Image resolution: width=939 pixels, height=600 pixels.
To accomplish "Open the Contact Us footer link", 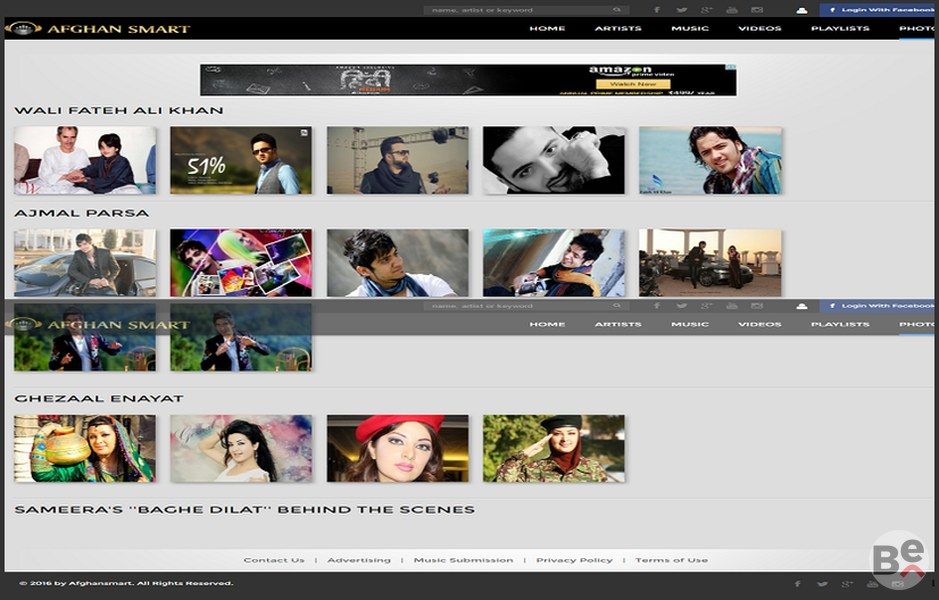I will pos(274,560).
